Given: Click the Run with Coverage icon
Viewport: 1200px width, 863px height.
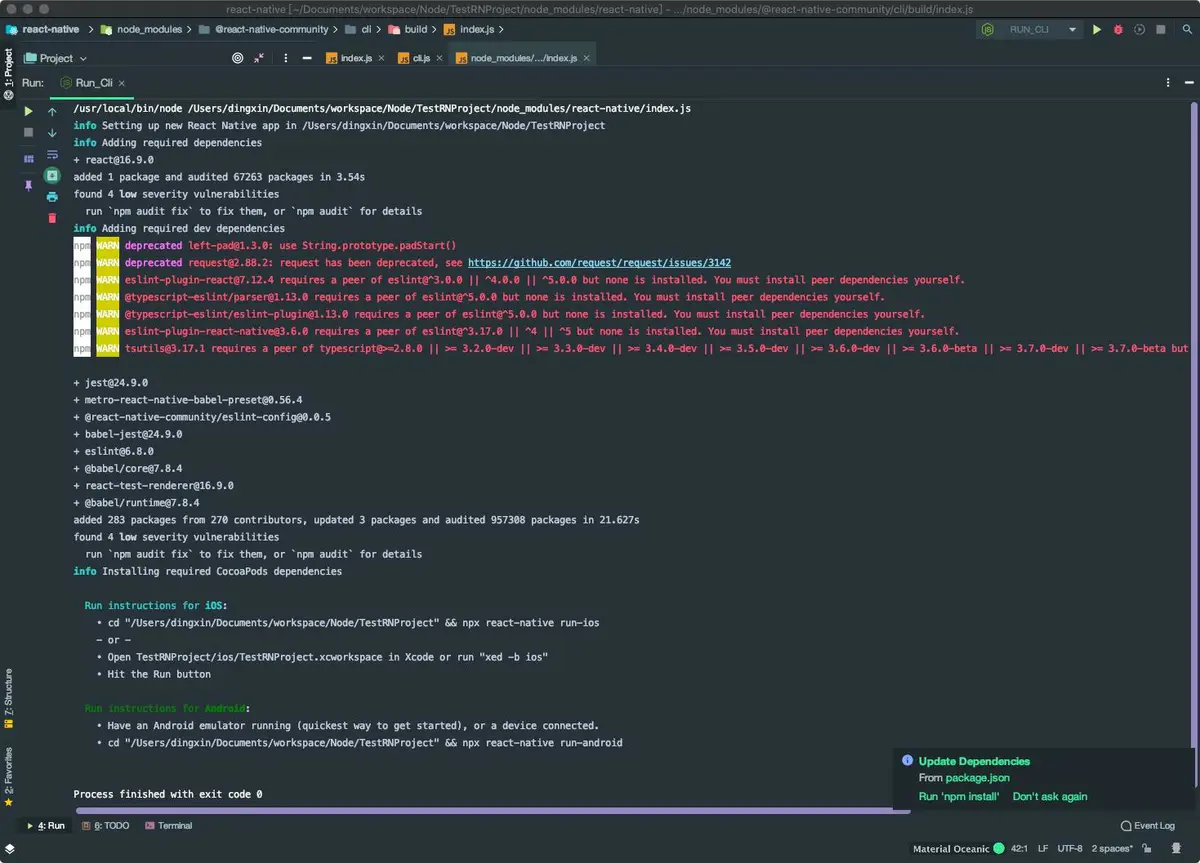Looking at the screenshot, I should pyautogui.click(x=1140, y=30).
